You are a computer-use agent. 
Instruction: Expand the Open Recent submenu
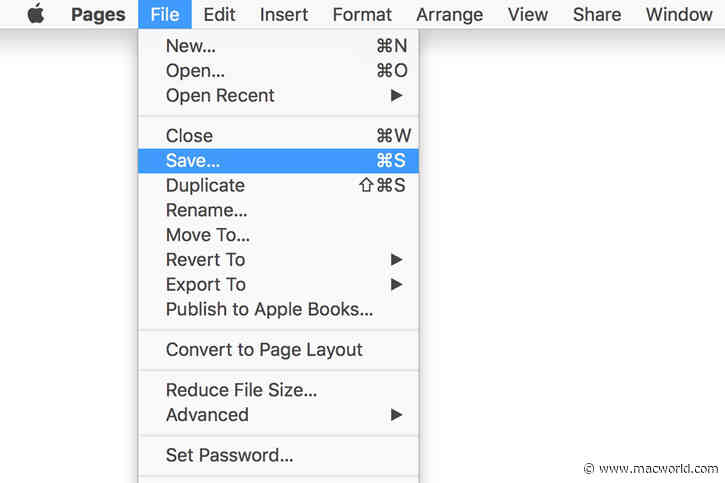(x=278, y=96)
